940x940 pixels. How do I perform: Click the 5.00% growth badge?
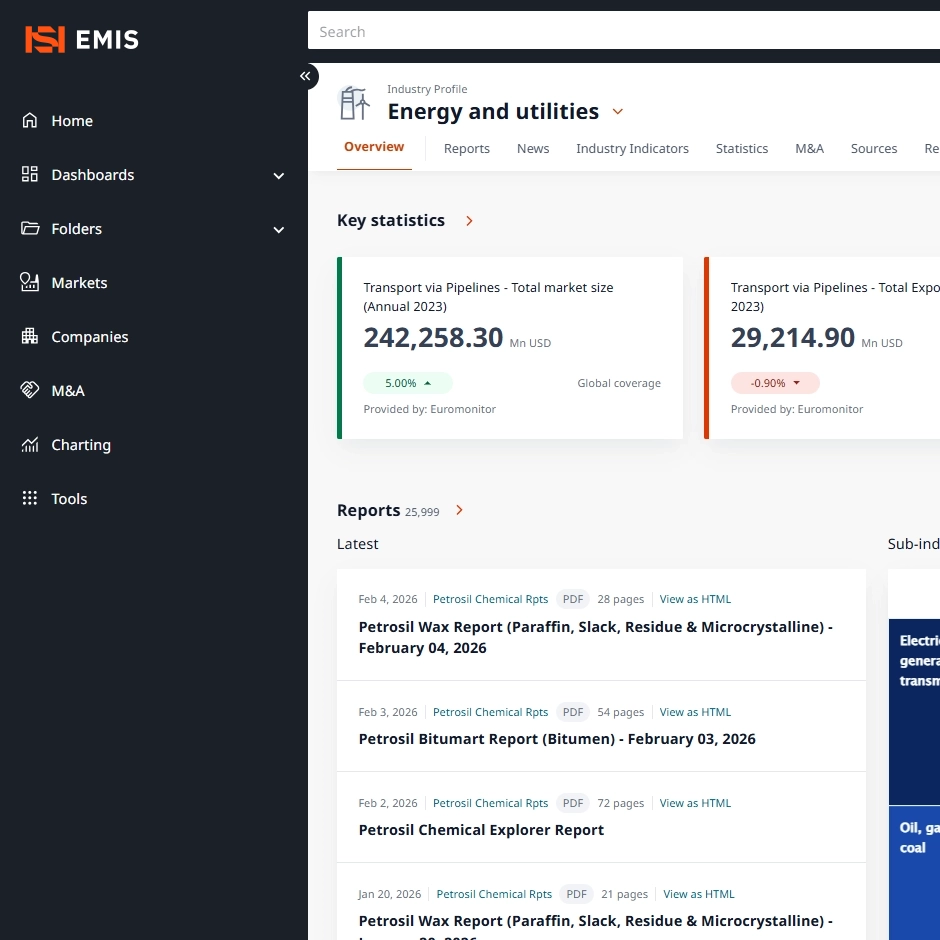click(408, 383)
